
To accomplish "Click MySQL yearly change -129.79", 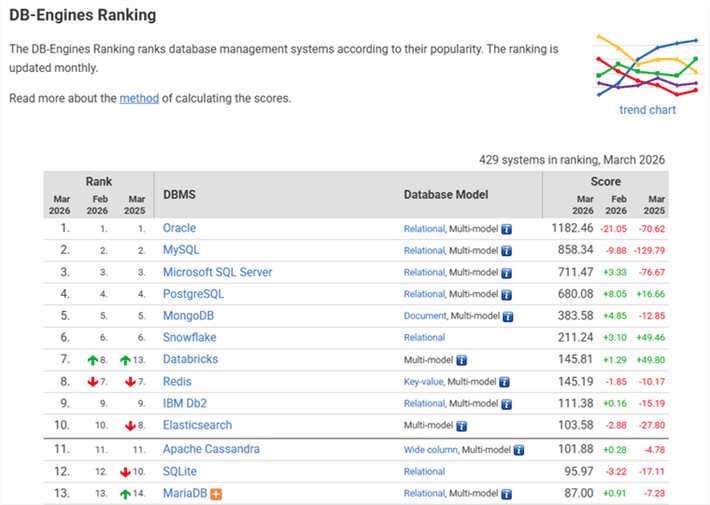I will pos(649,250).
